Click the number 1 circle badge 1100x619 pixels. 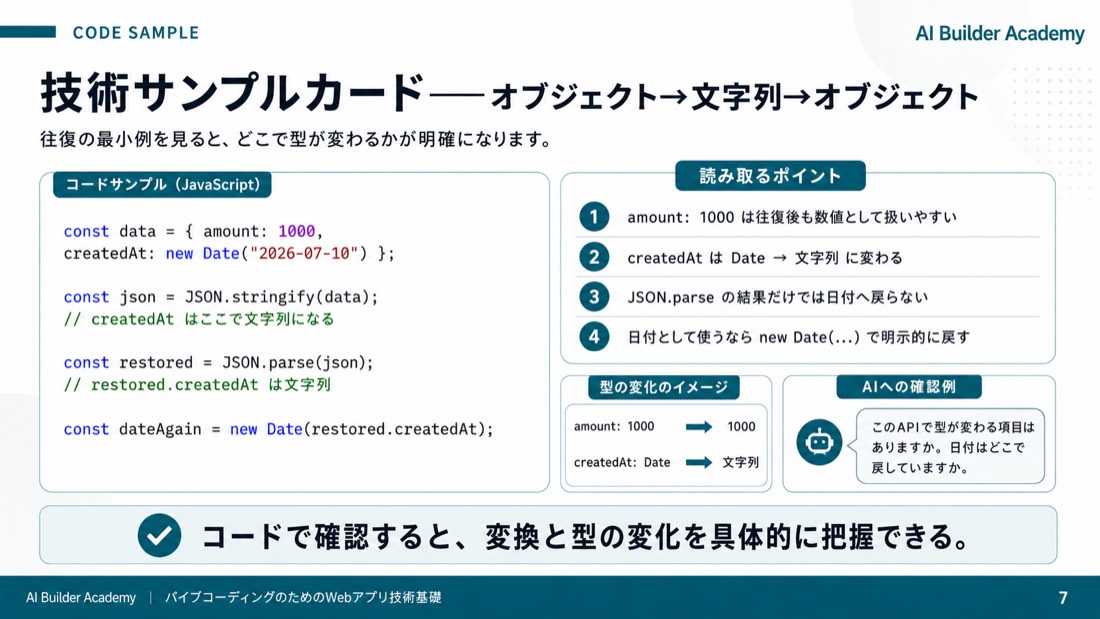(x=593, y=217)
